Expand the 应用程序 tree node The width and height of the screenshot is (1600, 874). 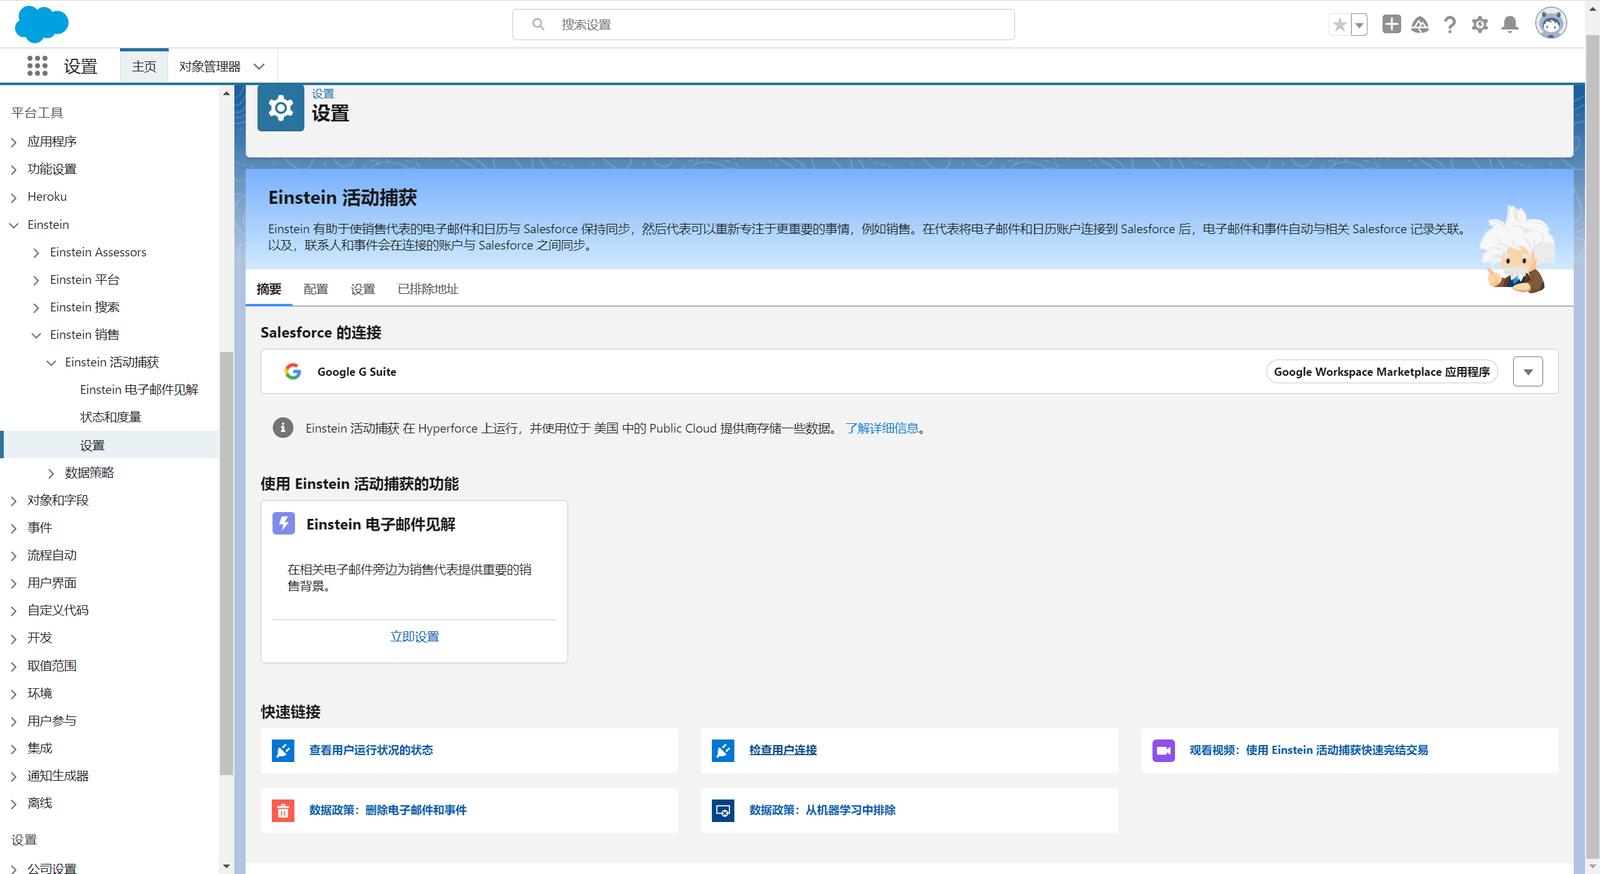14,142
